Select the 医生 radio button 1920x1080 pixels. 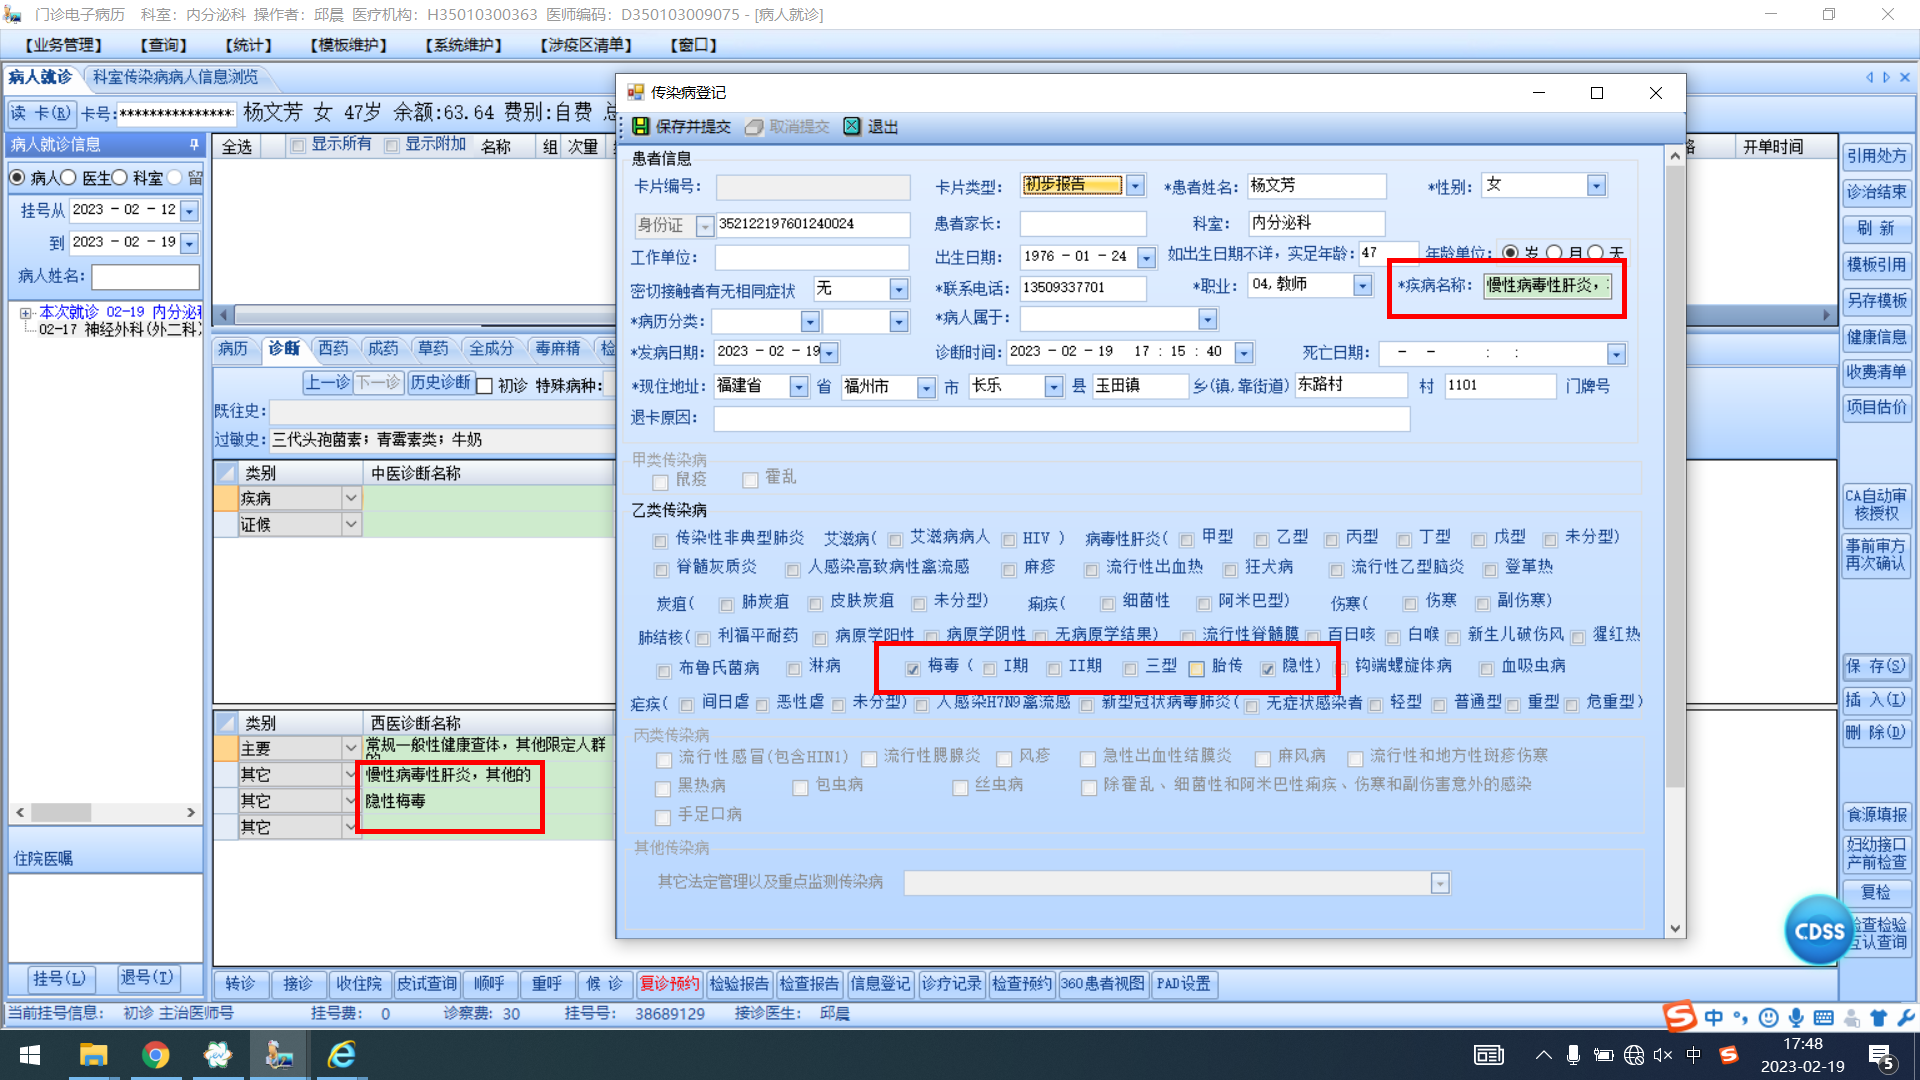click(x=69, y=178)
